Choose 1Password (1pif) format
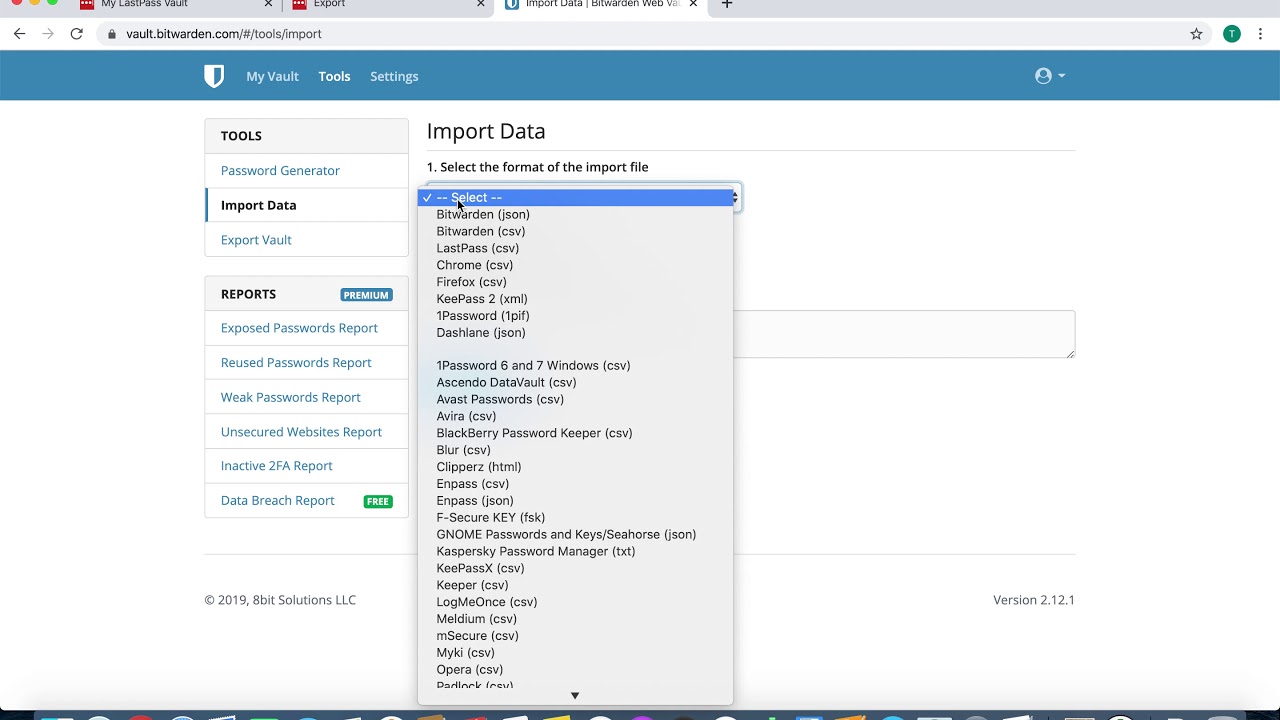This screenshot has width=1280, height=720. click(575, 316)
